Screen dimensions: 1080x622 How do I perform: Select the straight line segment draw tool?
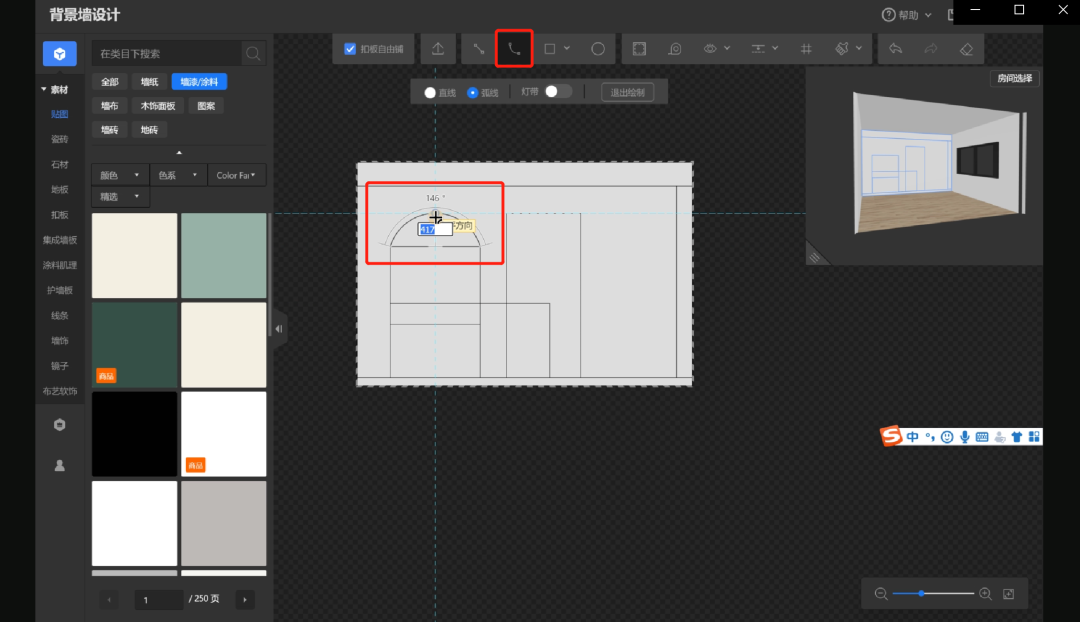coord(479,49)
